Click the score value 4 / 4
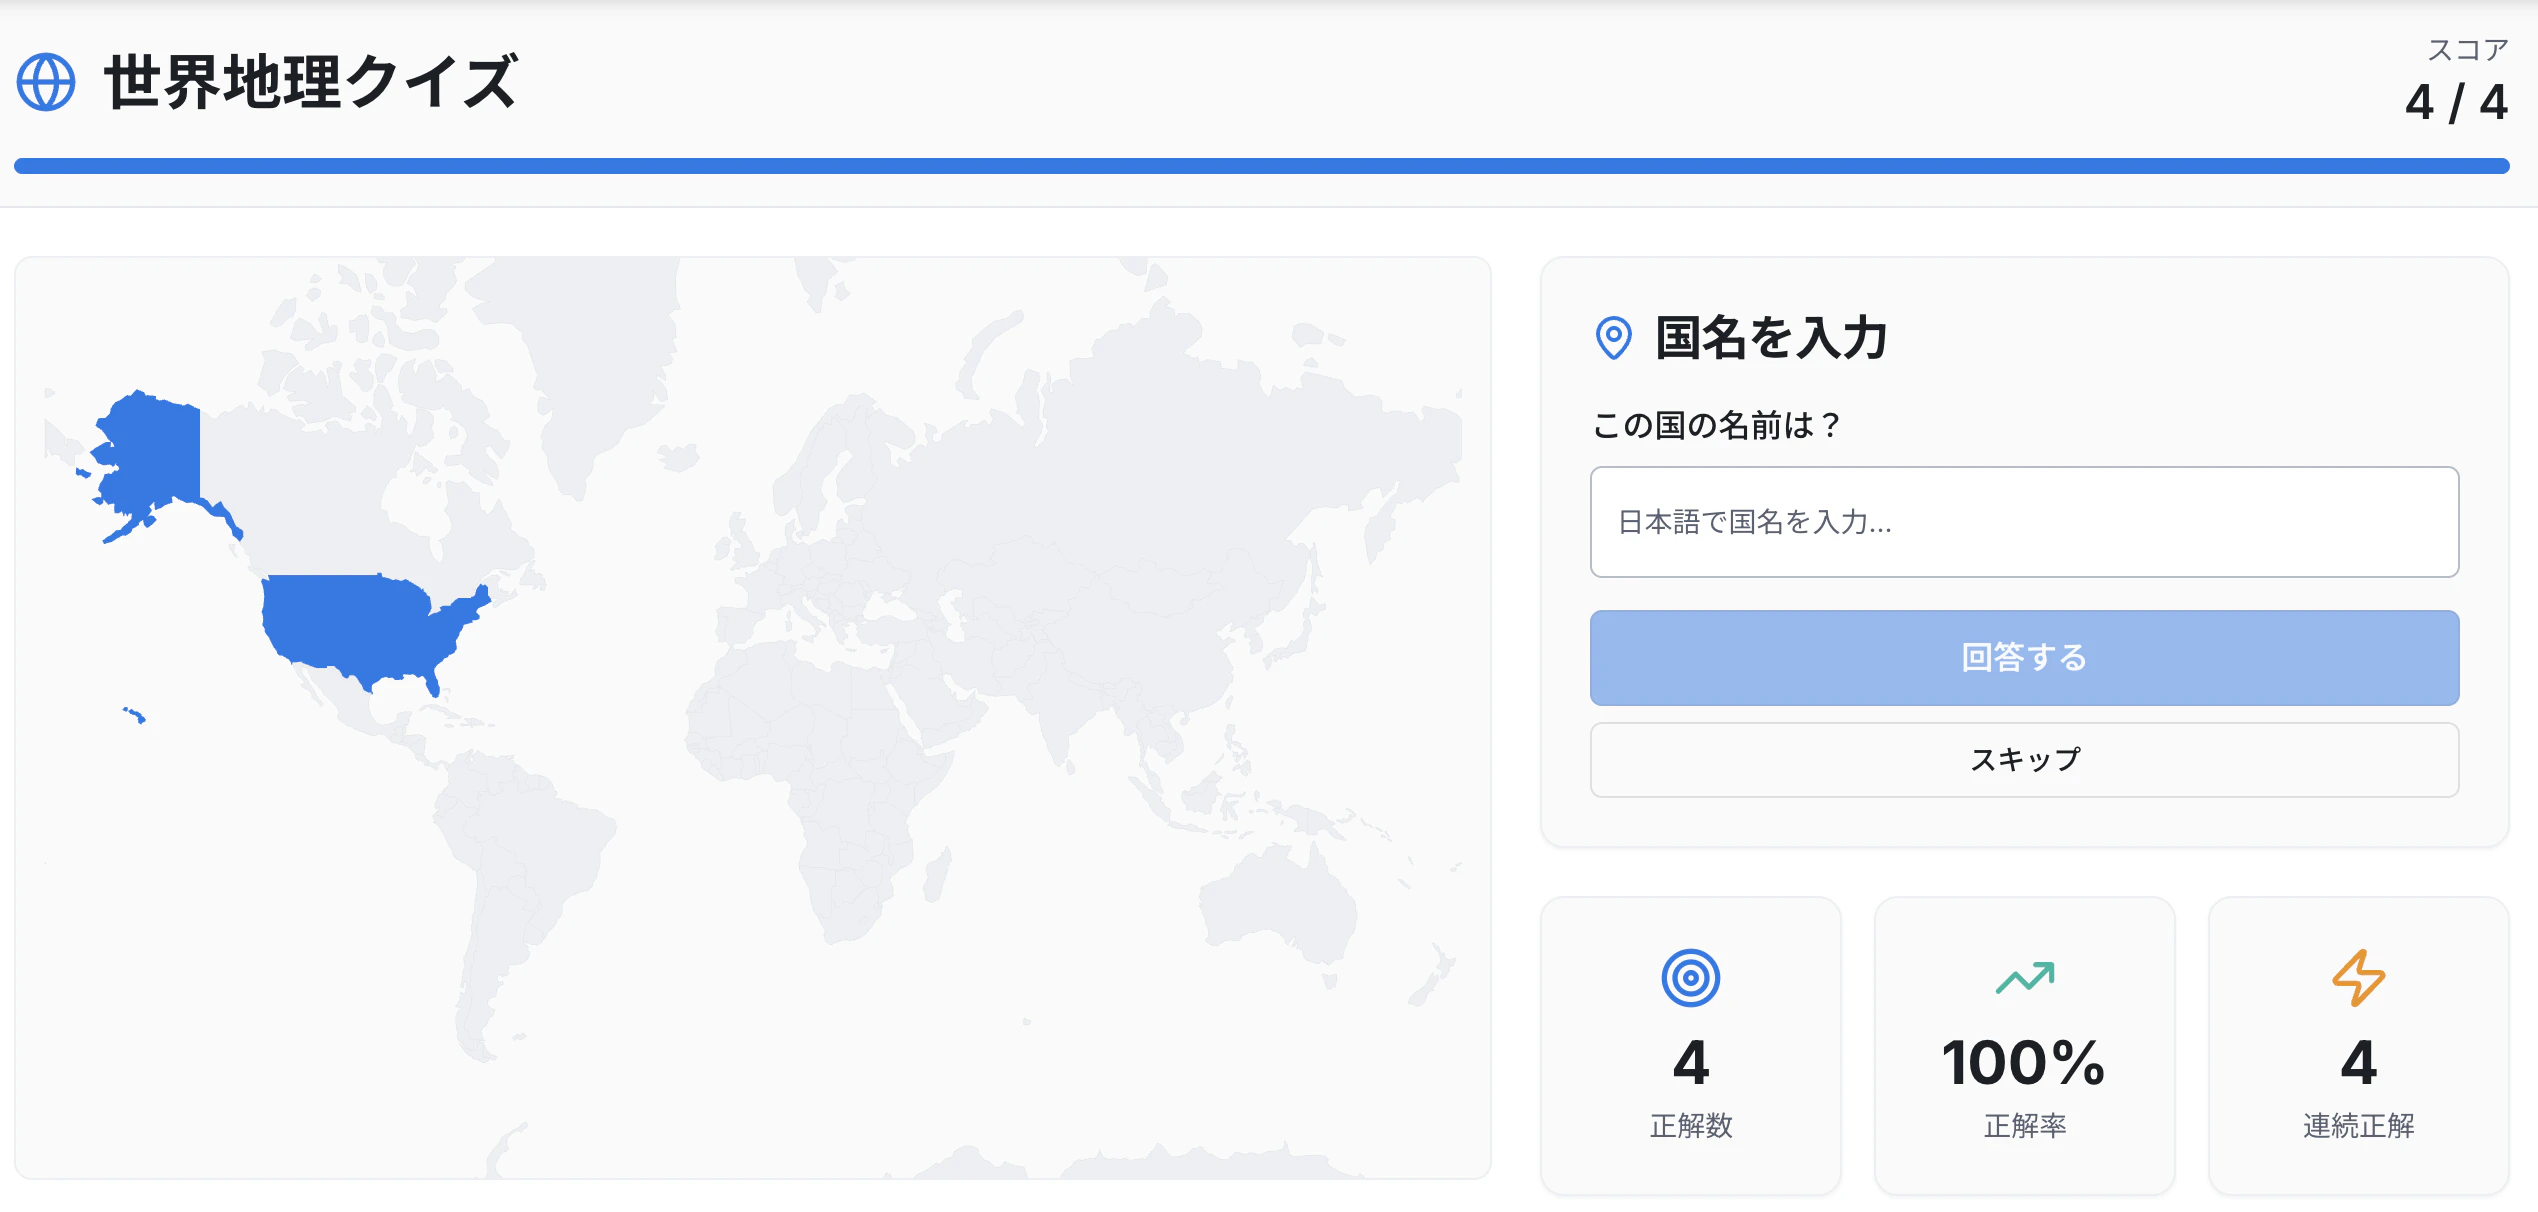Viewport: 2538px width, 1212px height. [2456, 103]
